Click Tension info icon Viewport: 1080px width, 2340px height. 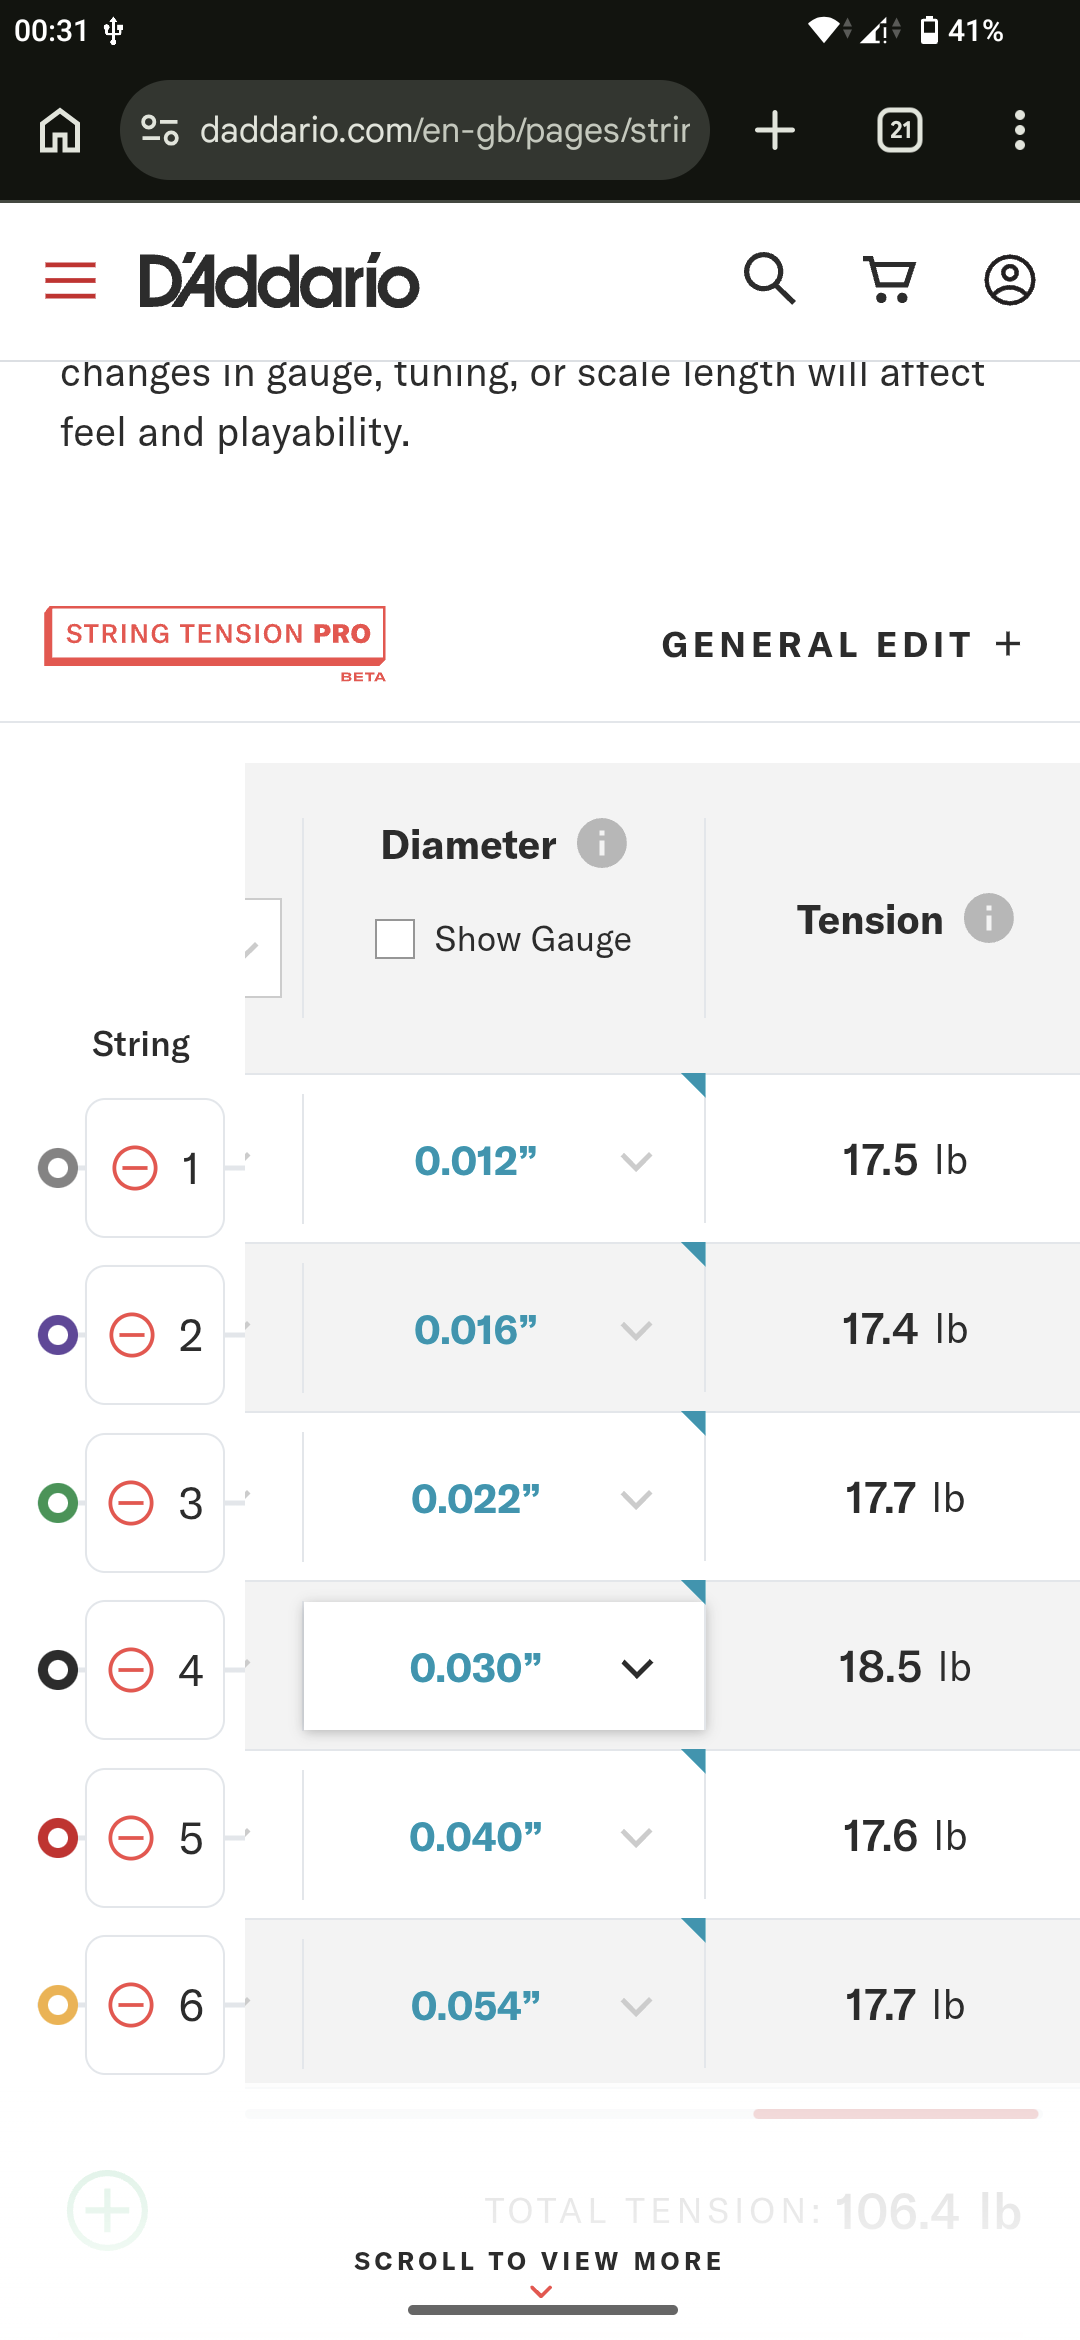click(989, 918)
